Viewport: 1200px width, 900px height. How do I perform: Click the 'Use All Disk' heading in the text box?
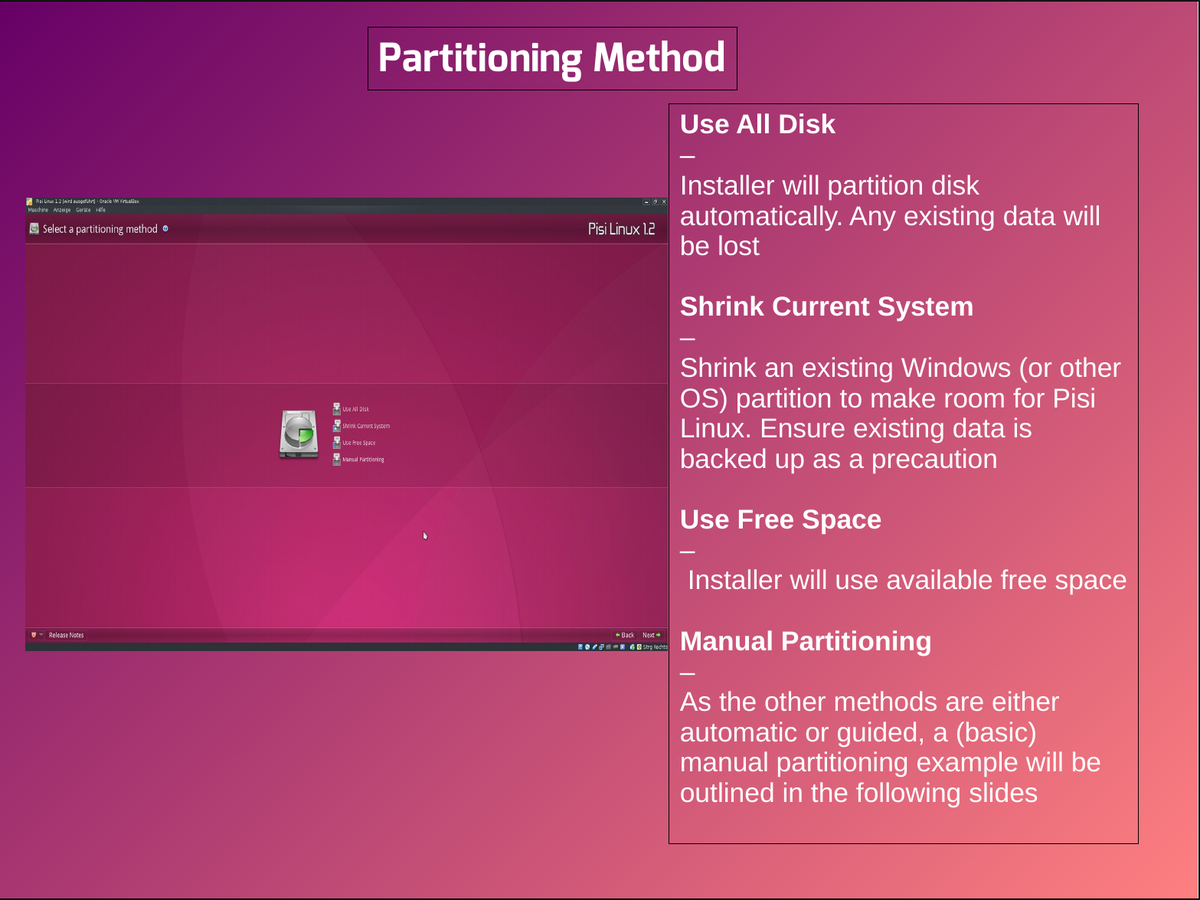click(758, 124)
